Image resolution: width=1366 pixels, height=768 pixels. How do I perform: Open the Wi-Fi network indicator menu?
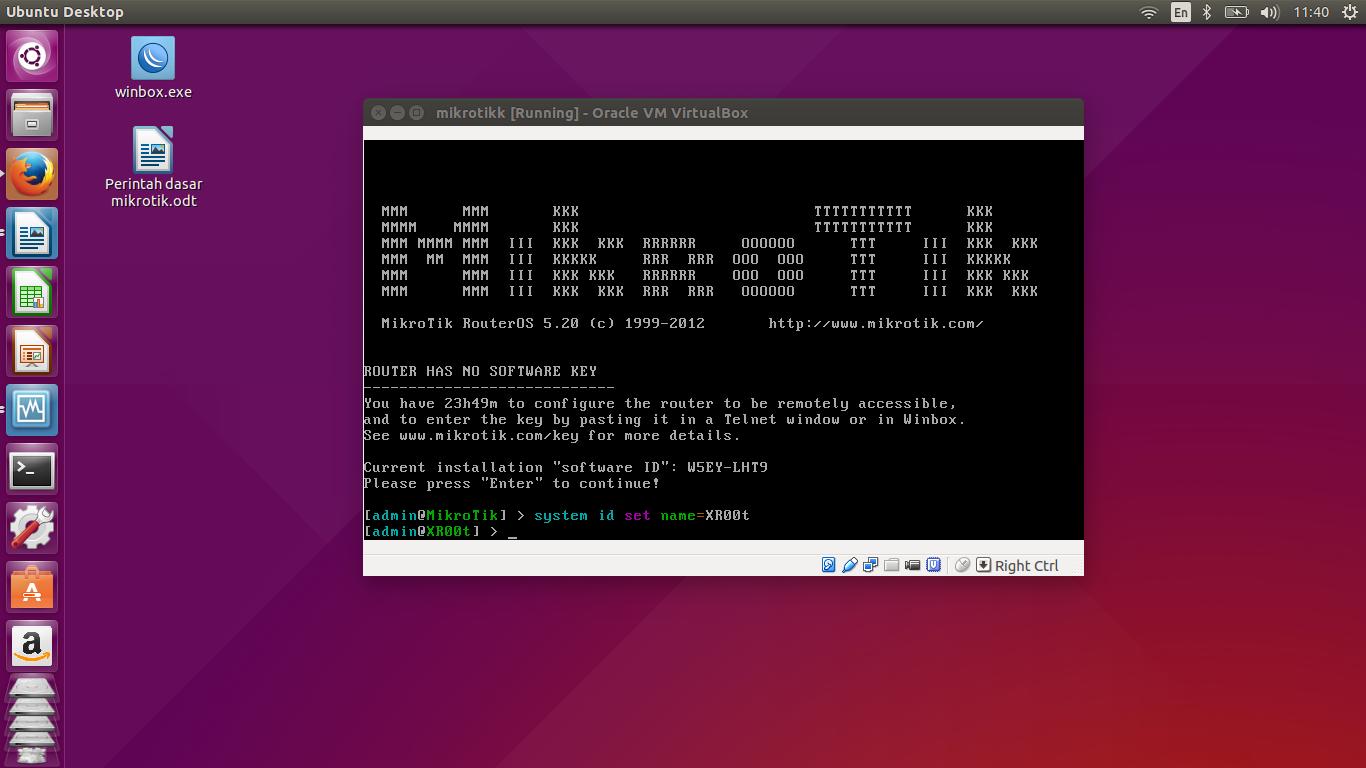1149,12
